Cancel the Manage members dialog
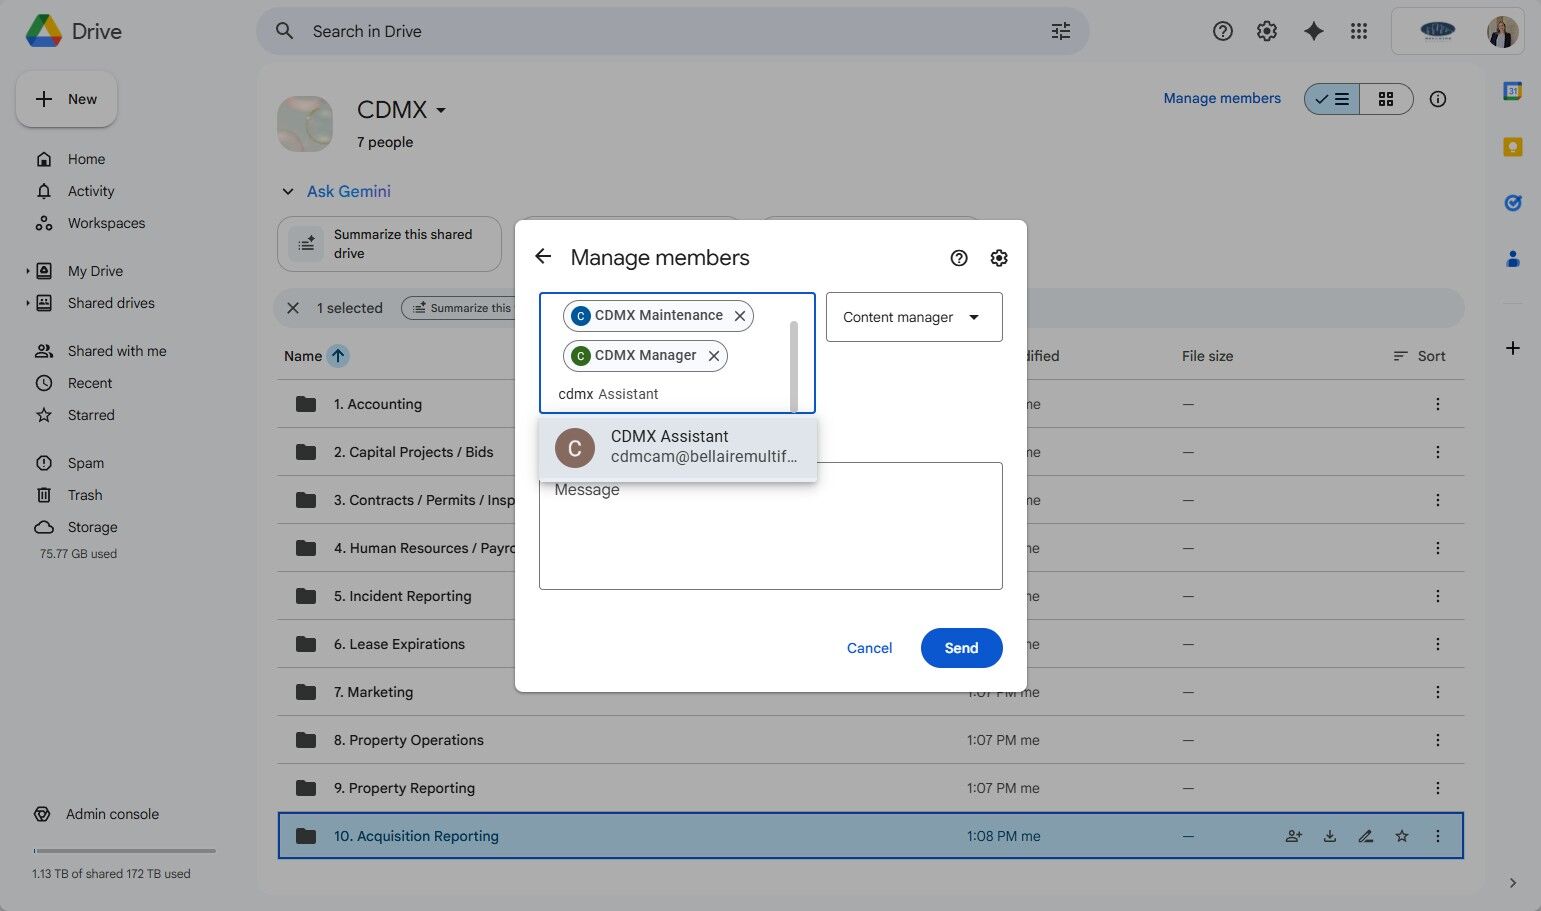The width and height of the screenshot is (1541, 911). click(869, 648)
